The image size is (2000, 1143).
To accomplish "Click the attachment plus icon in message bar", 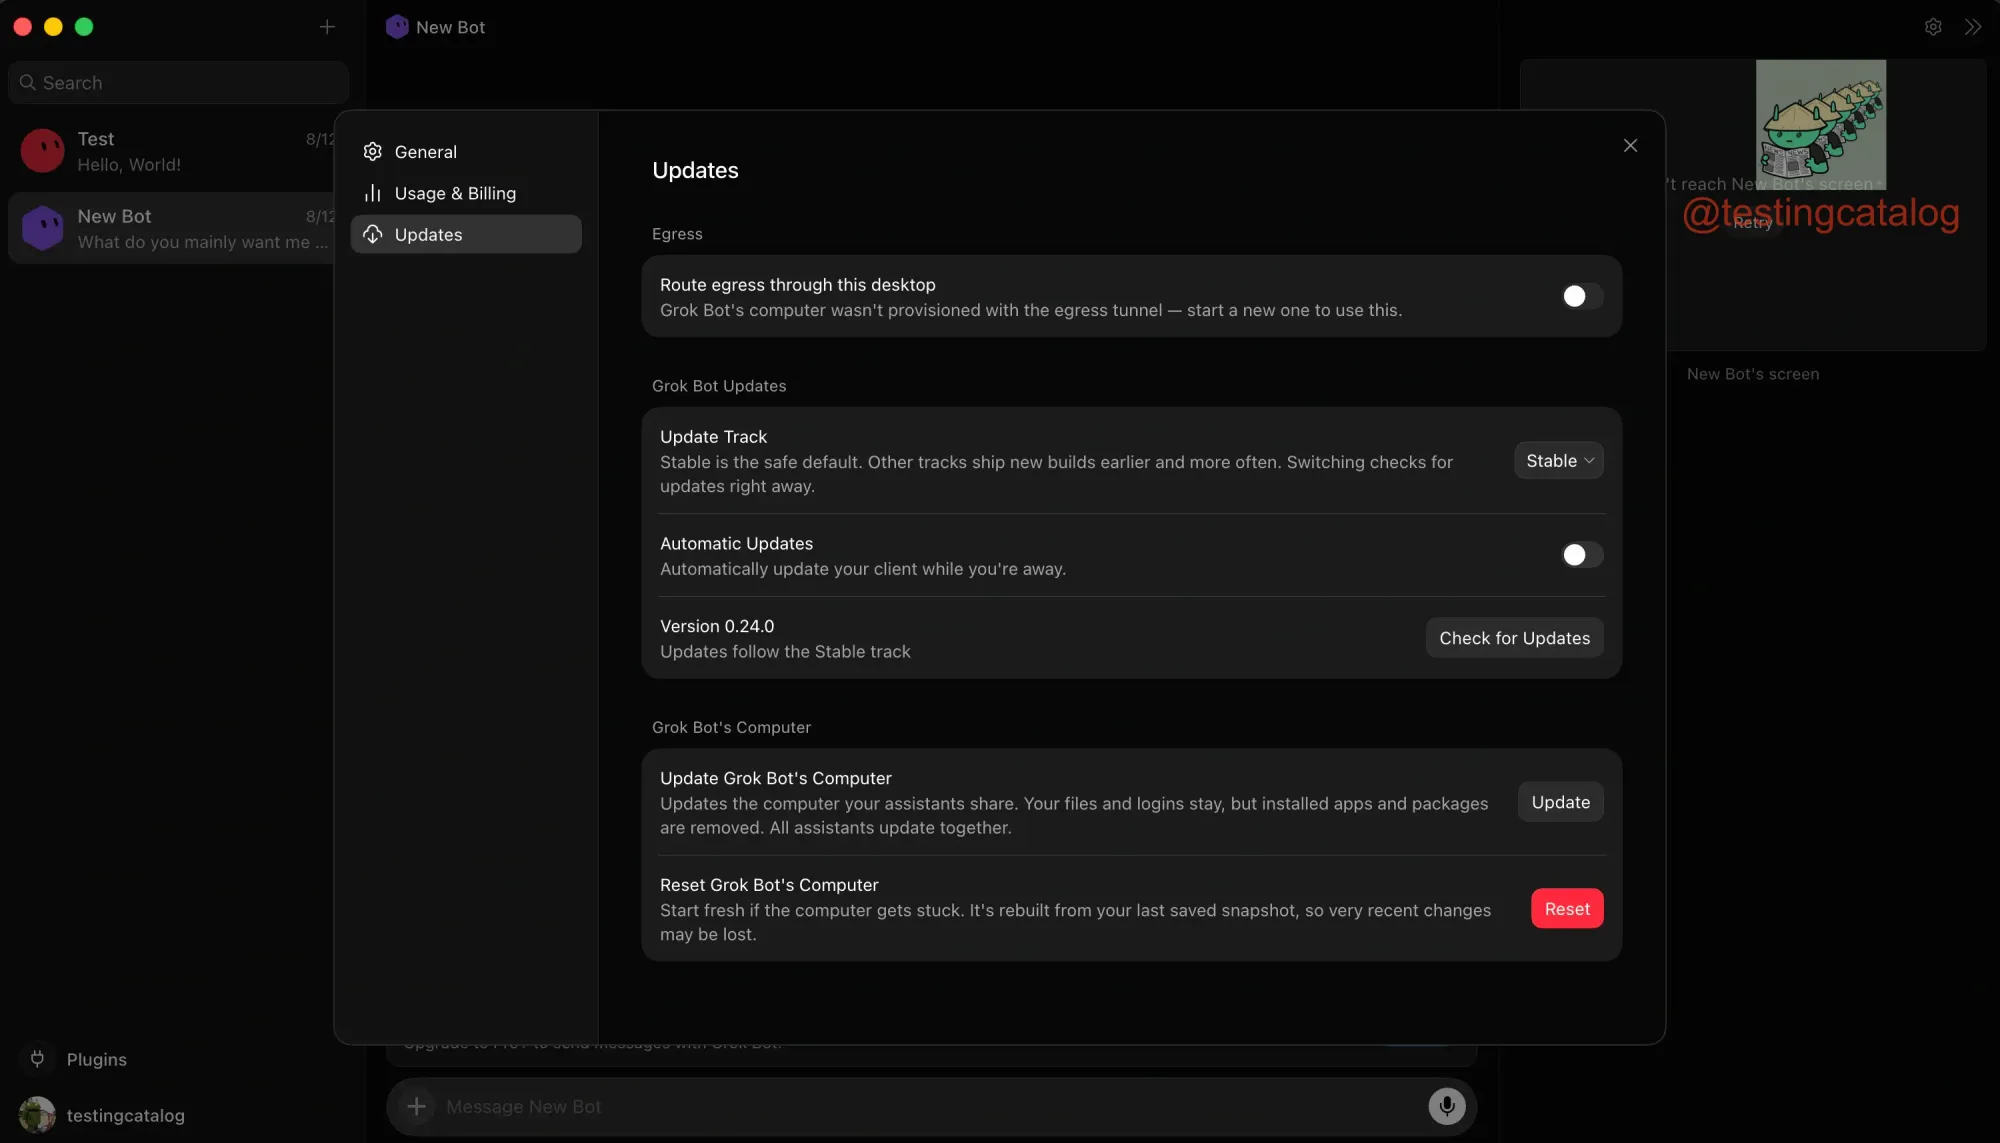I will click(x=416, y=1106).
